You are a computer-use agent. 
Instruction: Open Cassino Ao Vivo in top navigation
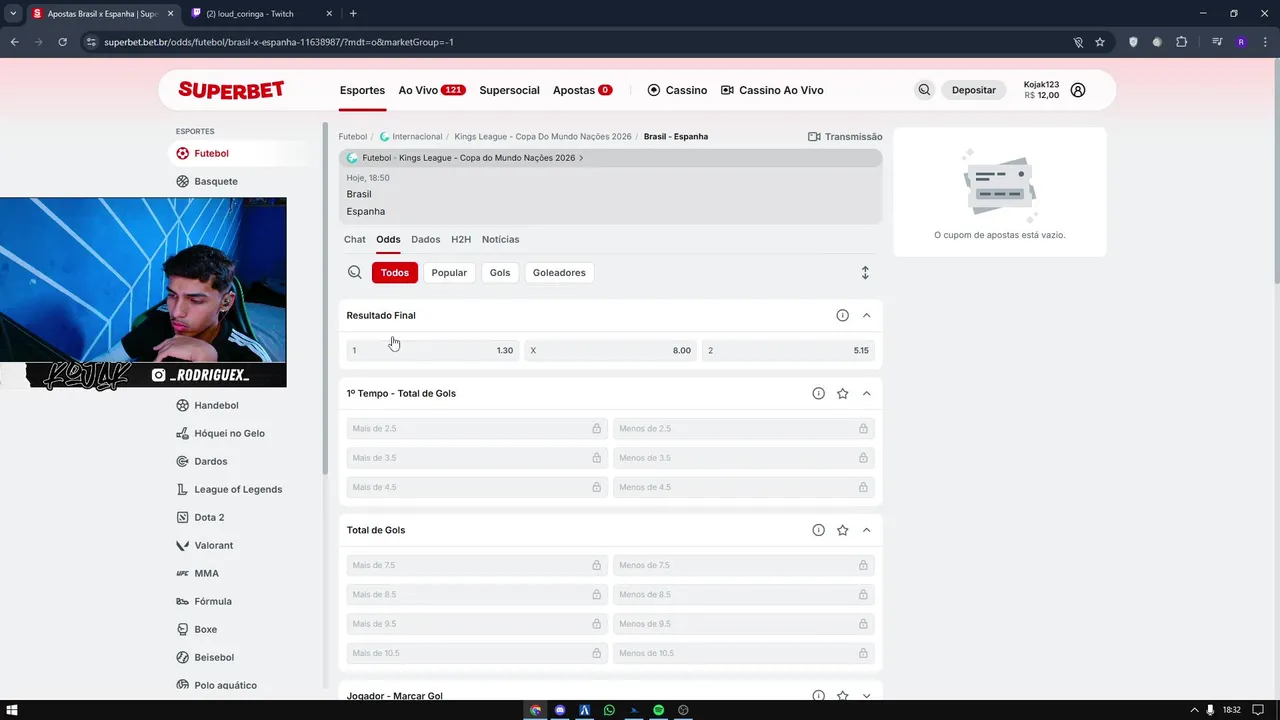point(772,90)
